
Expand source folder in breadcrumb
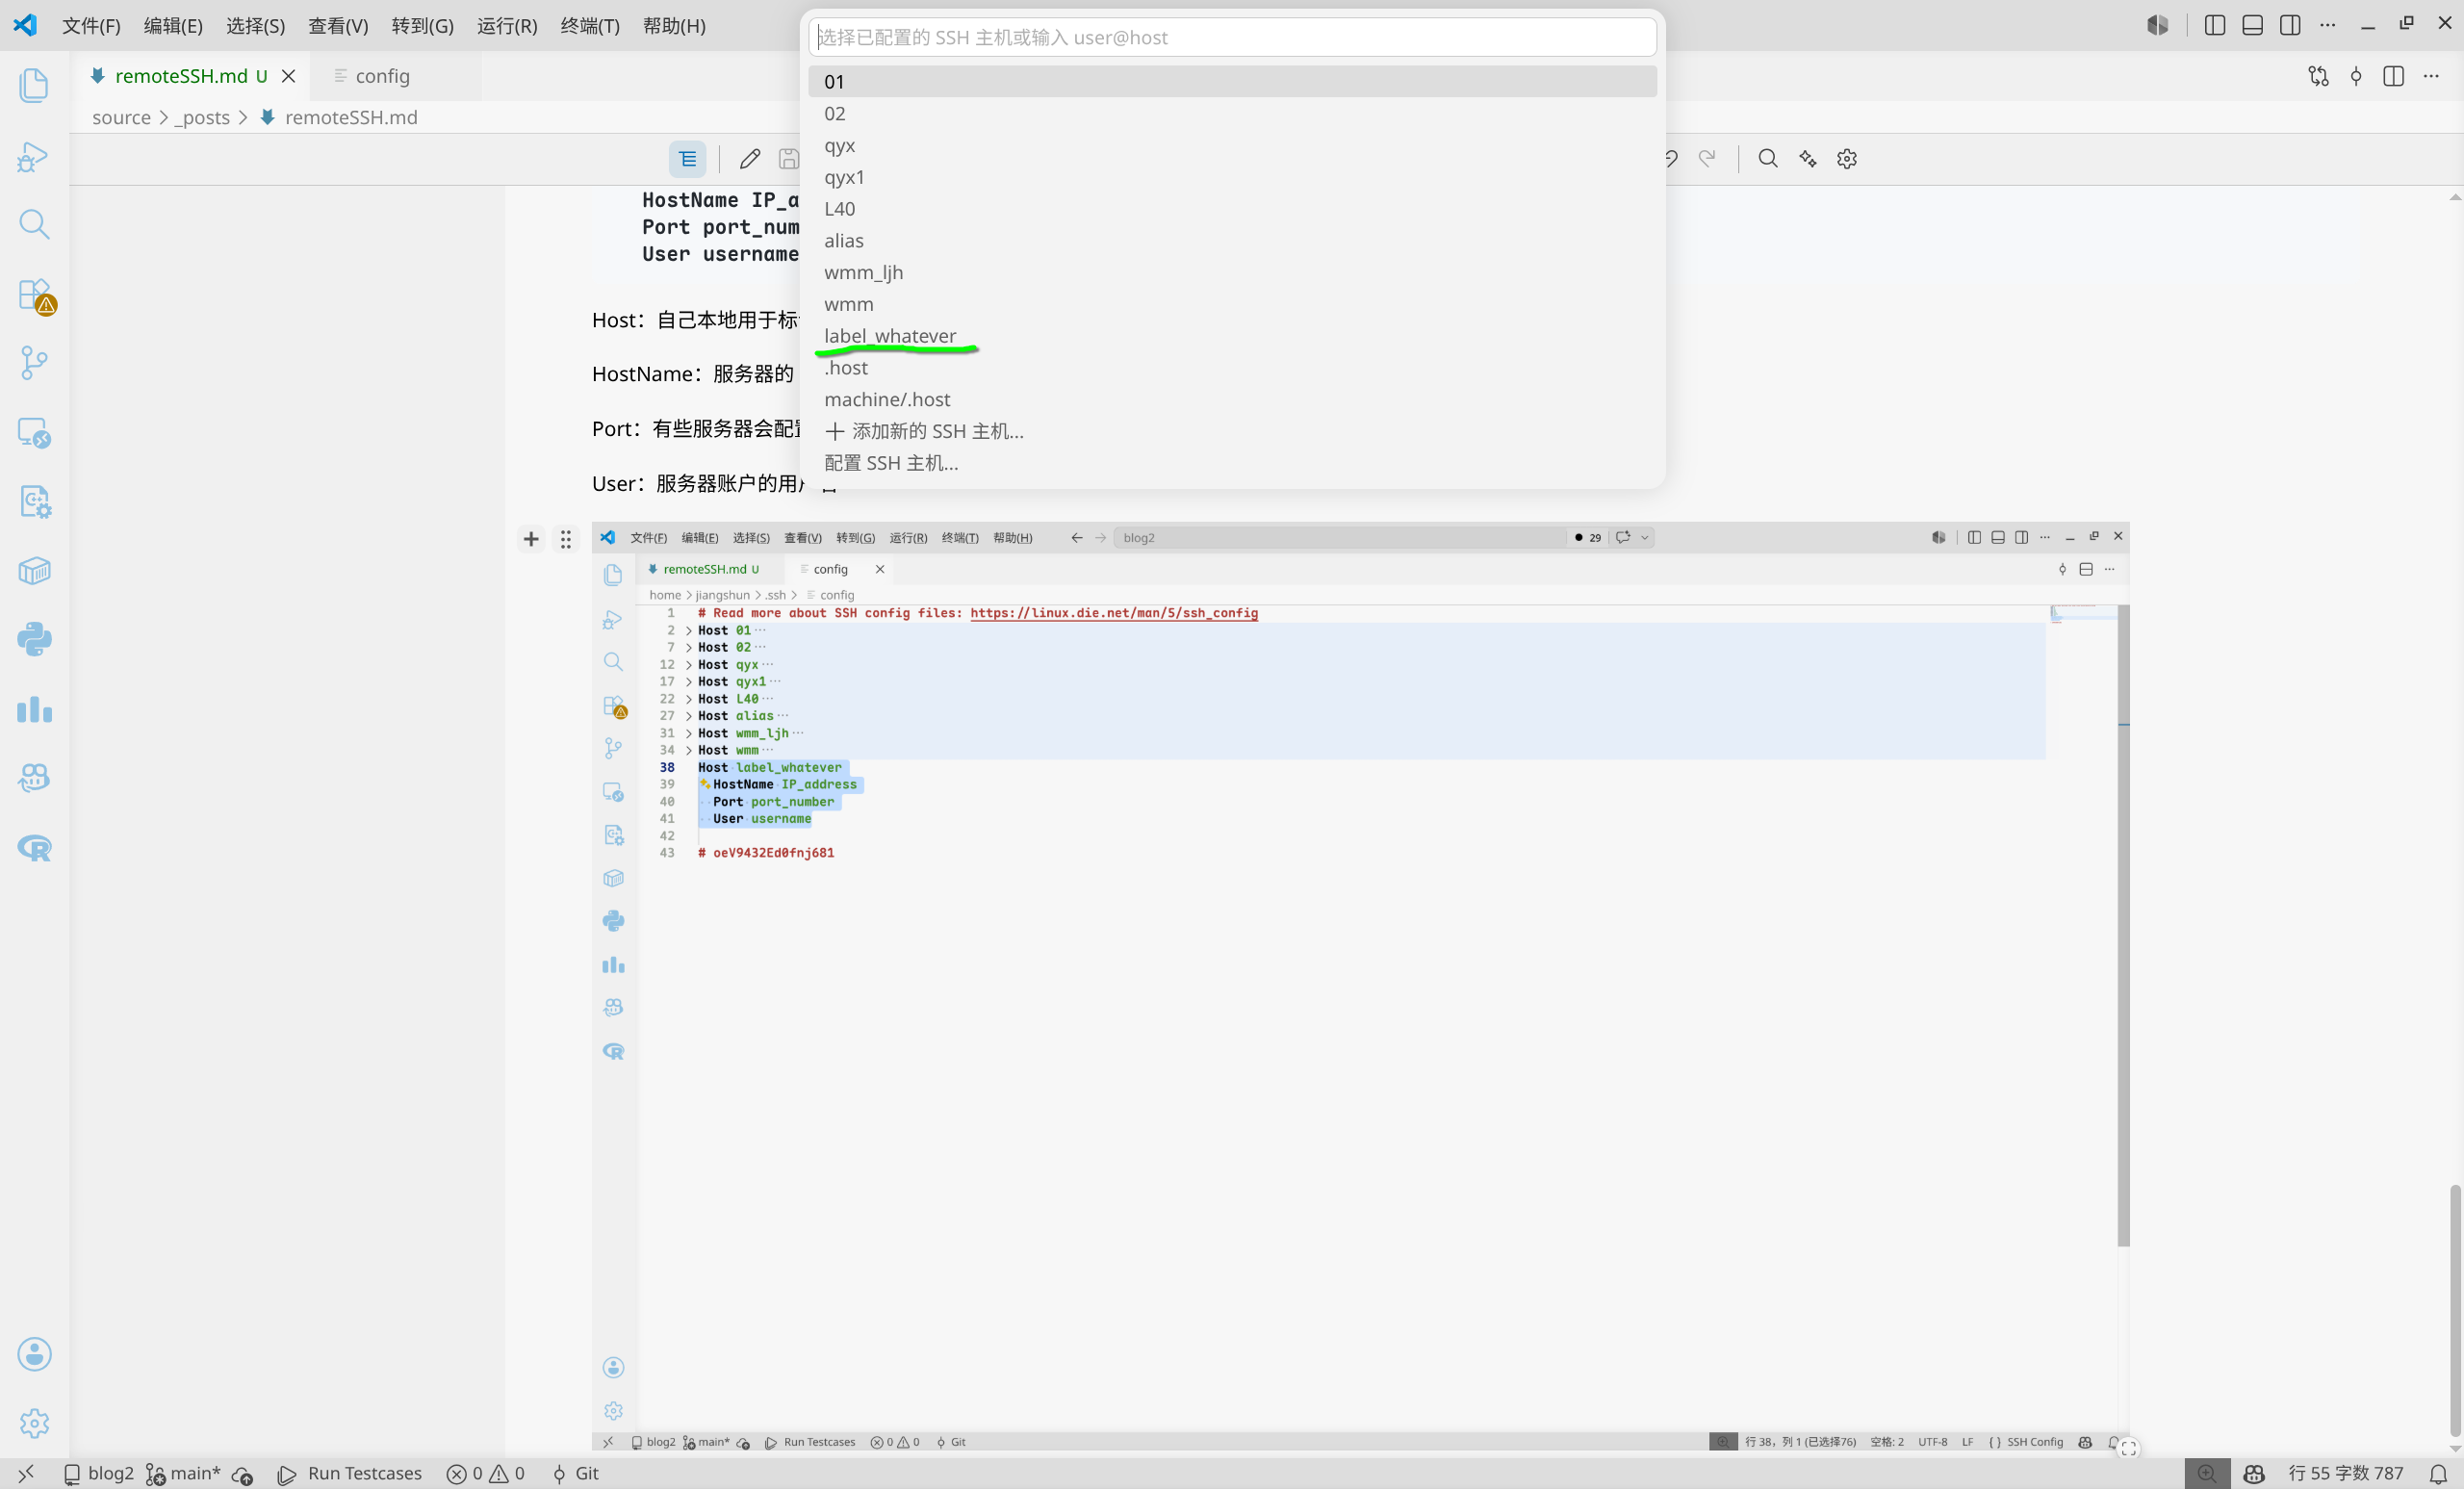tap(121, 118)
